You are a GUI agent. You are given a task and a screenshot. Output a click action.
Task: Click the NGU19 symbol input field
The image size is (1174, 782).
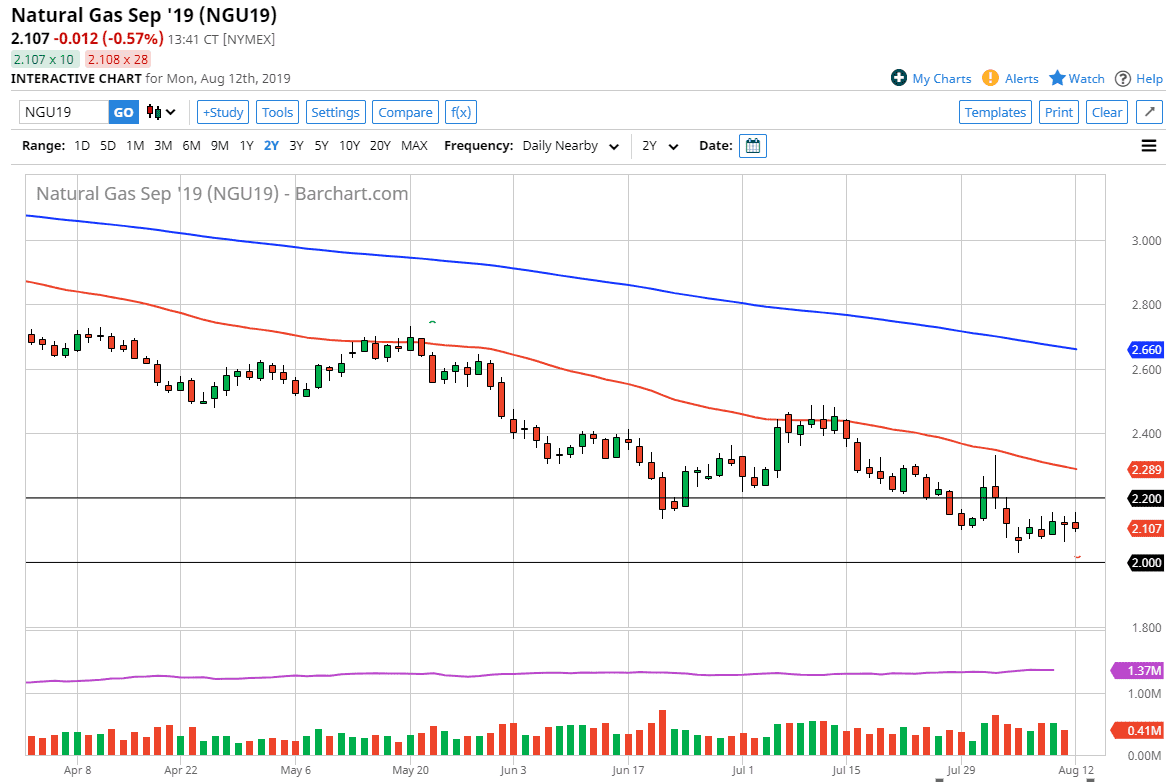click(64, 112)
